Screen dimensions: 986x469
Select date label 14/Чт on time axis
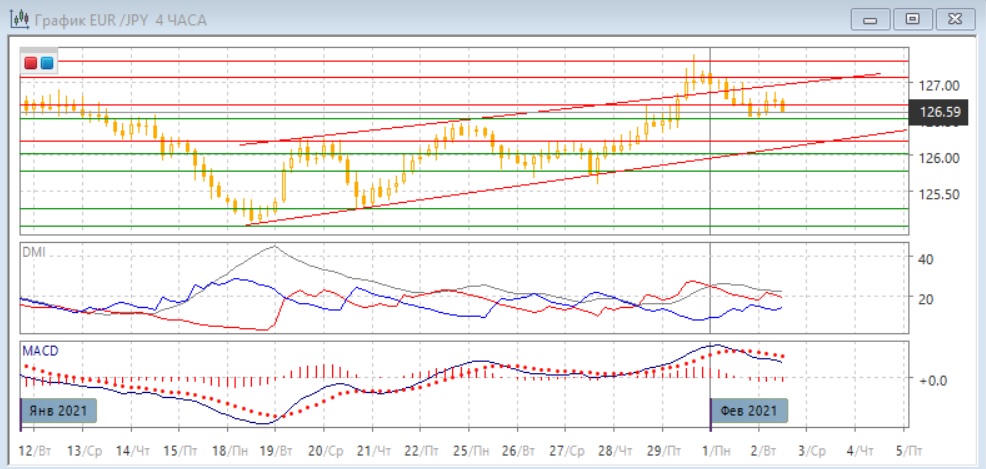click(x=133, y=451)
